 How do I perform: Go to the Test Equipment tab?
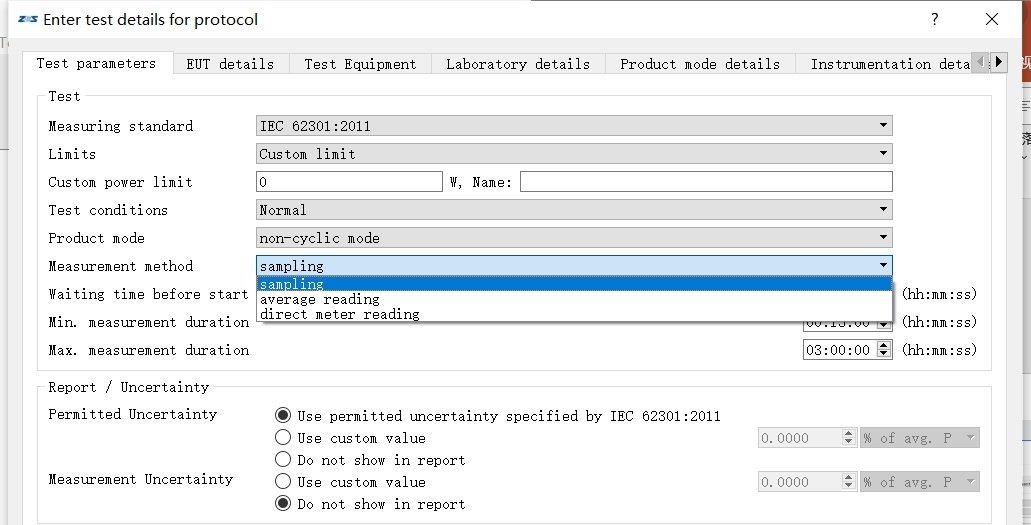[x=360, y=64]
